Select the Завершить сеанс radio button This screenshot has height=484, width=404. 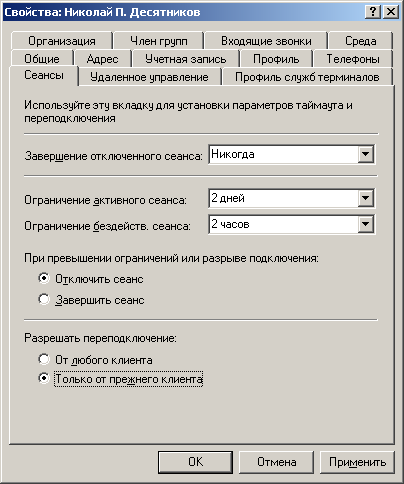click(x=44, y=299)
